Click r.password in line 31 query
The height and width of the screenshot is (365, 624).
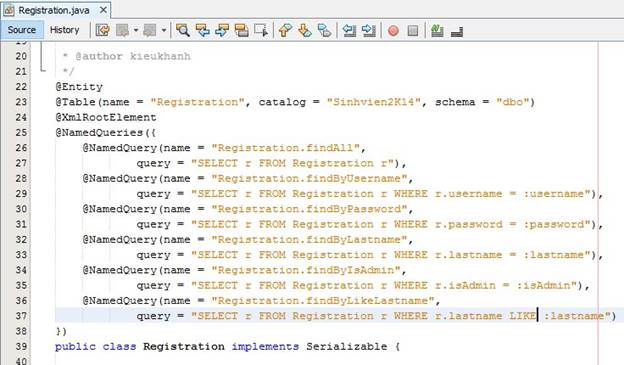point(468,224)
